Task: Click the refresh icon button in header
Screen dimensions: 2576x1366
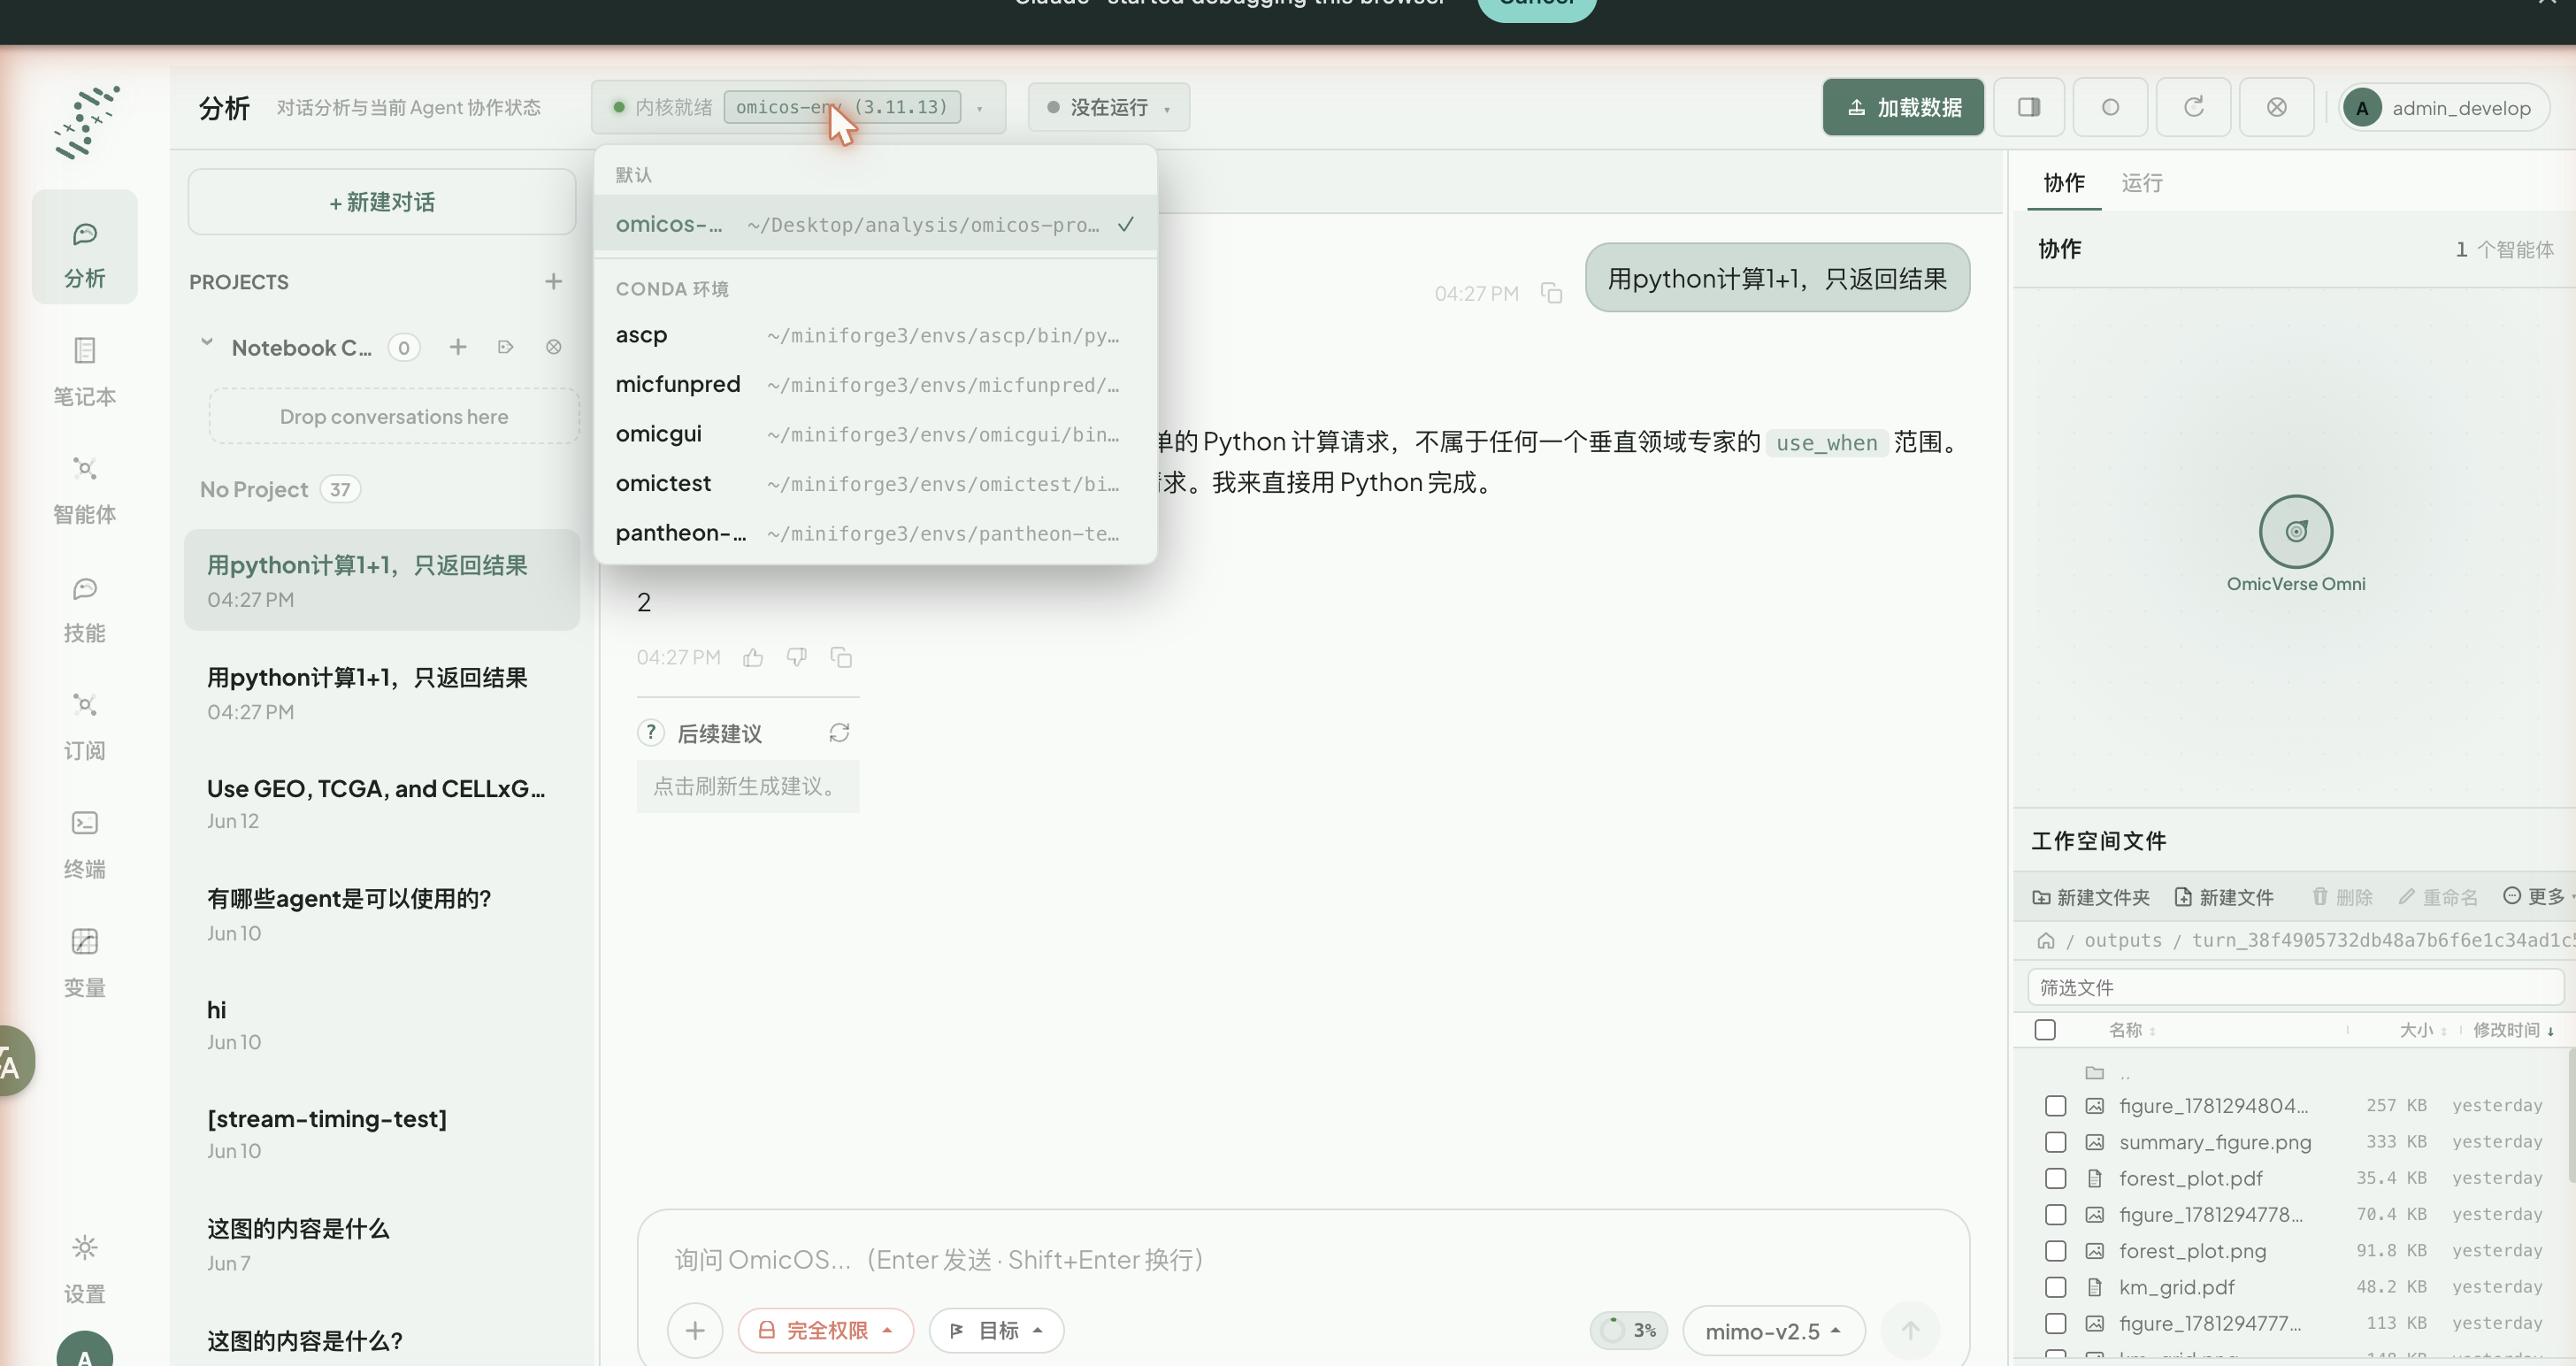Action: coord(2193,107)
